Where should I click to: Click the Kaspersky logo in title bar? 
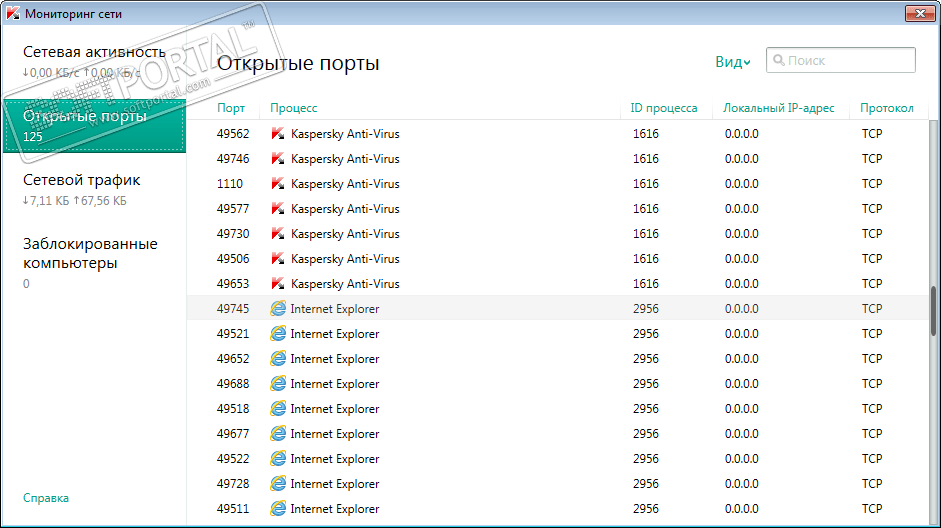pos(13,13)
